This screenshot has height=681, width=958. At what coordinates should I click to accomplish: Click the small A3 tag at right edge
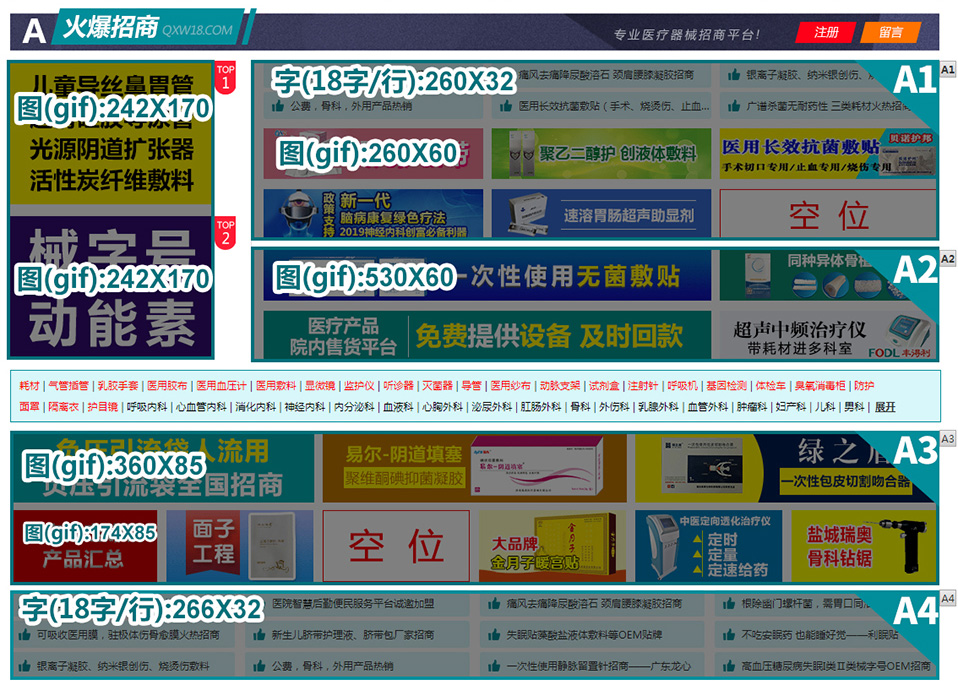(x=948, y=438)
